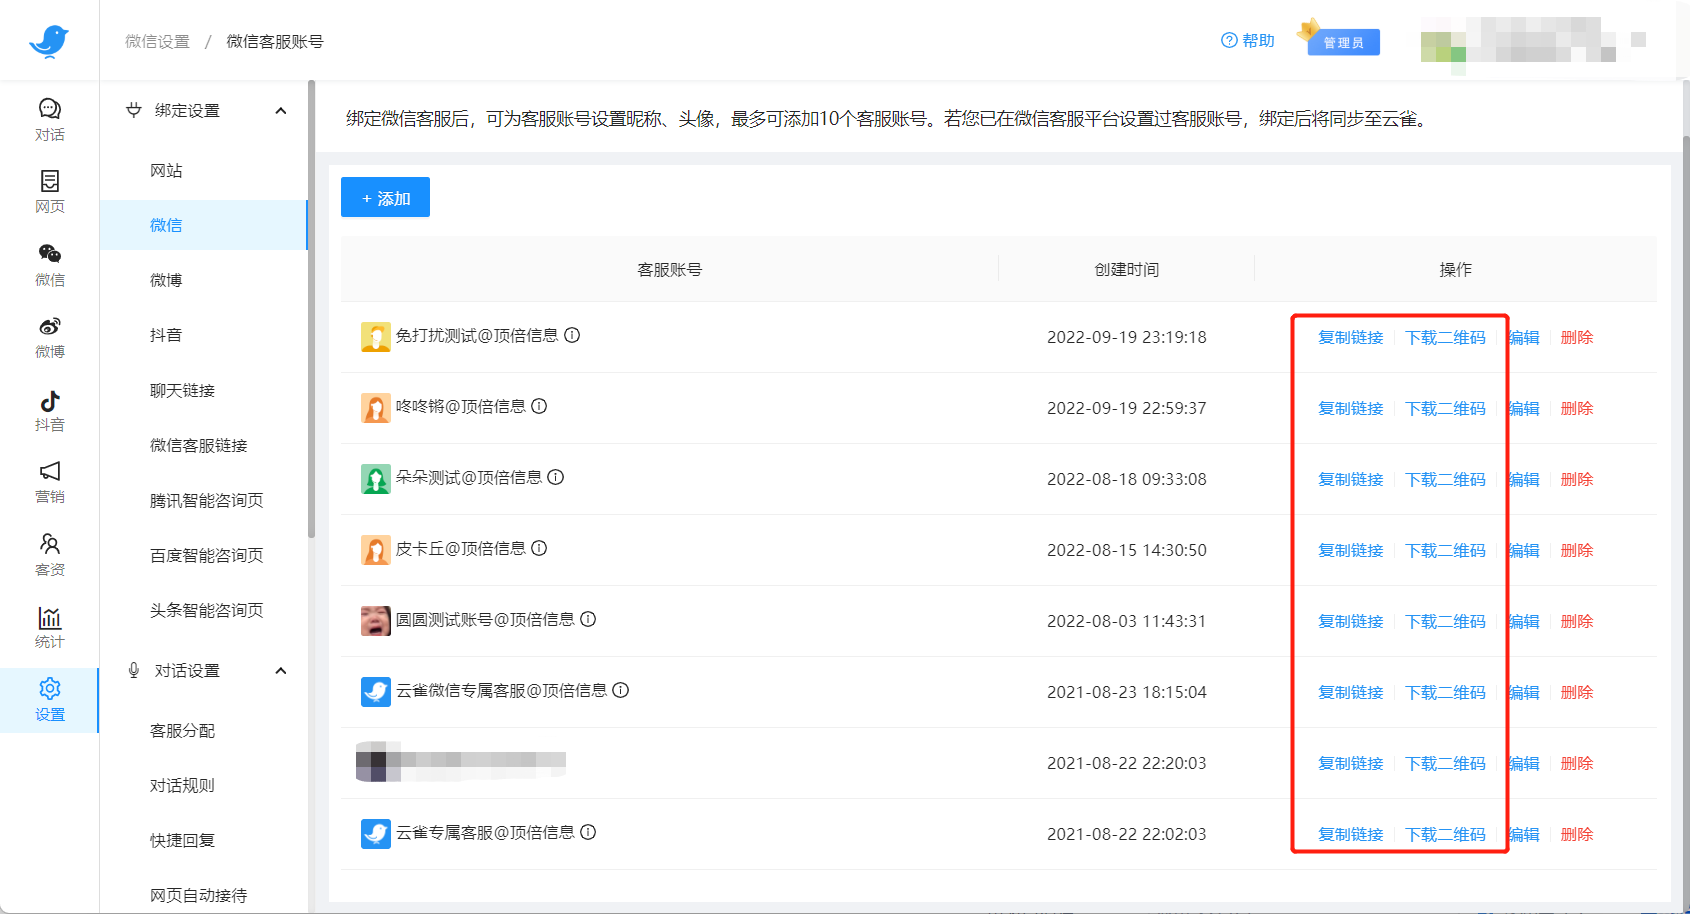Collapse the 对话设置 section
Viewport: 1690px width, 914px height.
281,670
